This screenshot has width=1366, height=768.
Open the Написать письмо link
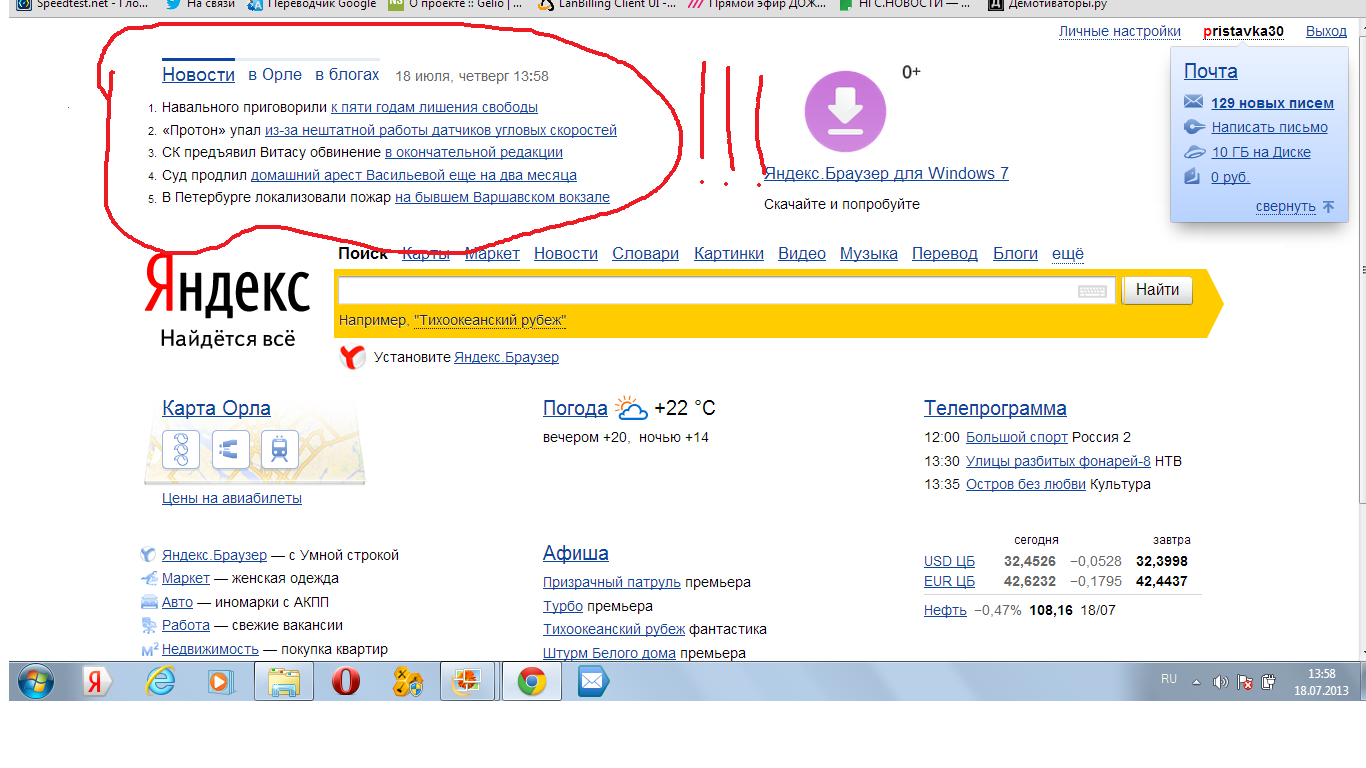[x=1269, y=127]
